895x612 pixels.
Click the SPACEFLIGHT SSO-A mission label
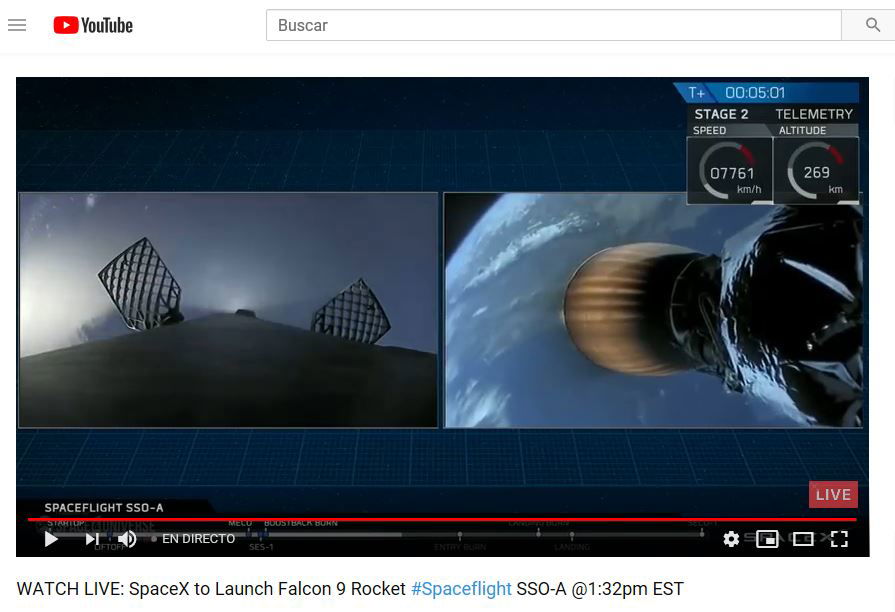pos(104,508)
